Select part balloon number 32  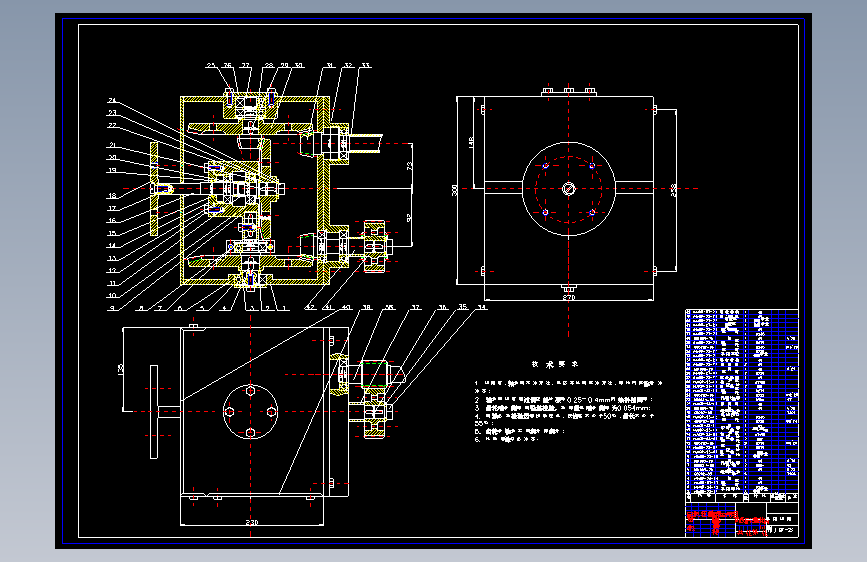pos(348,65)
